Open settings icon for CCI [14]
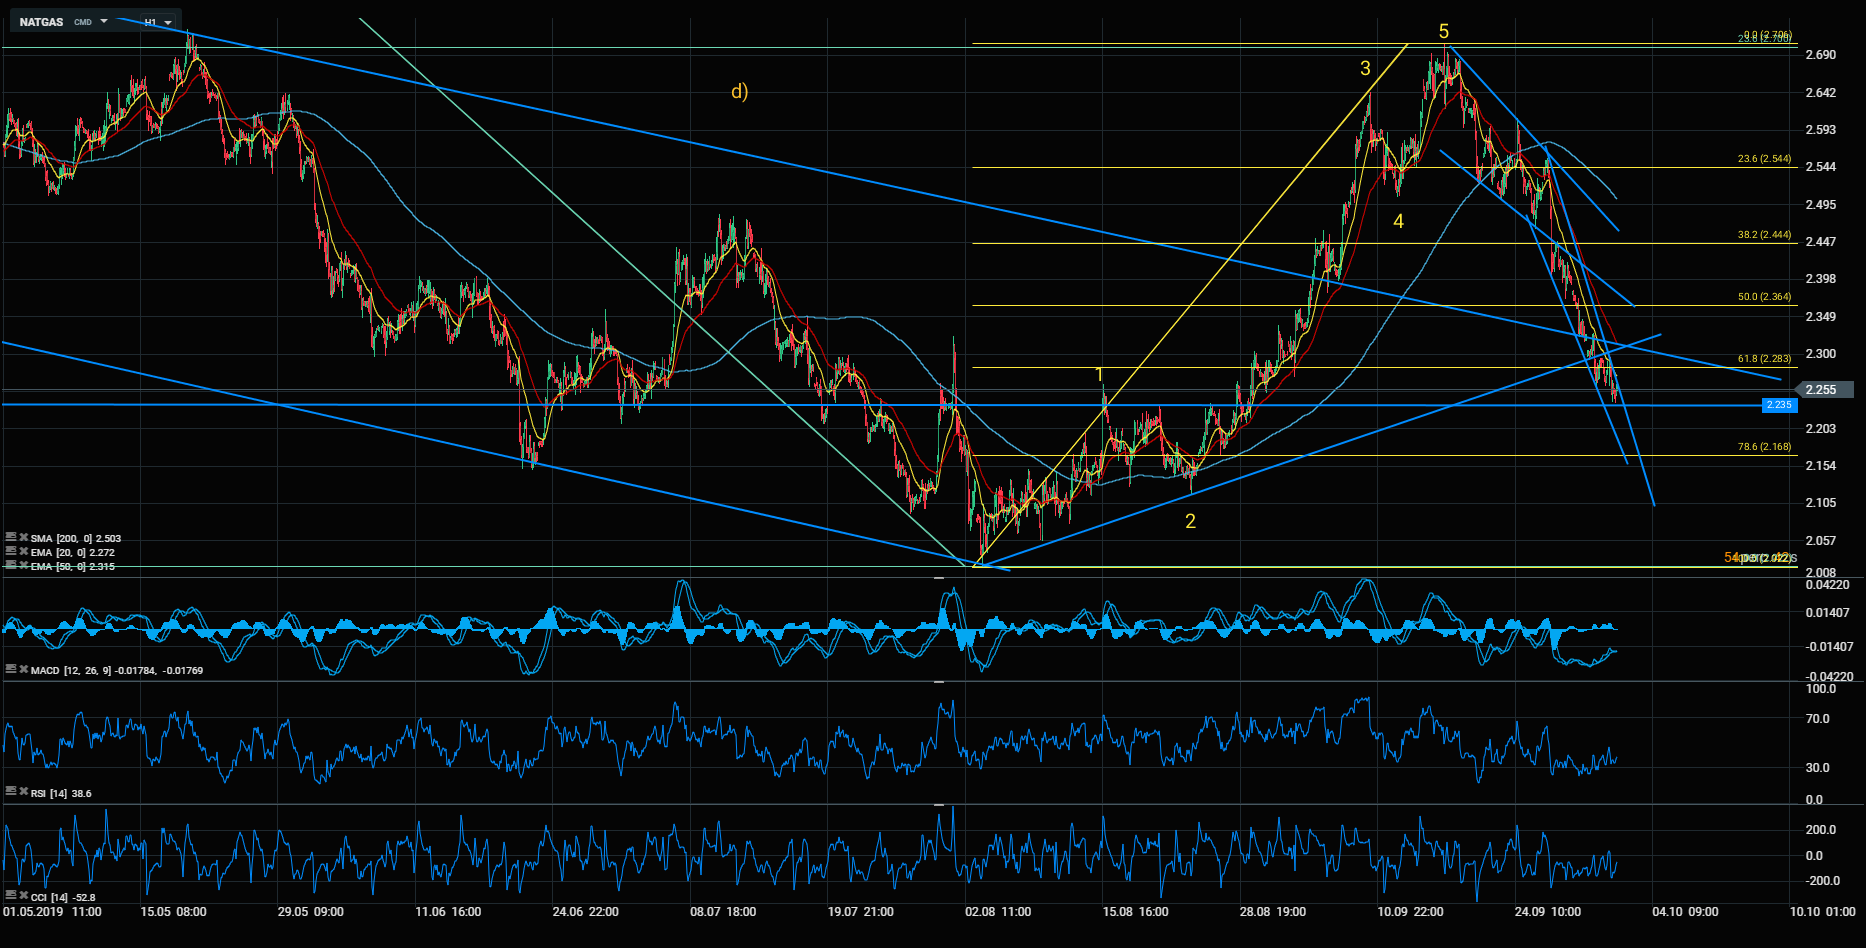Image resolution: width=1866 pixels, height=948 pixels. [11, 896]
